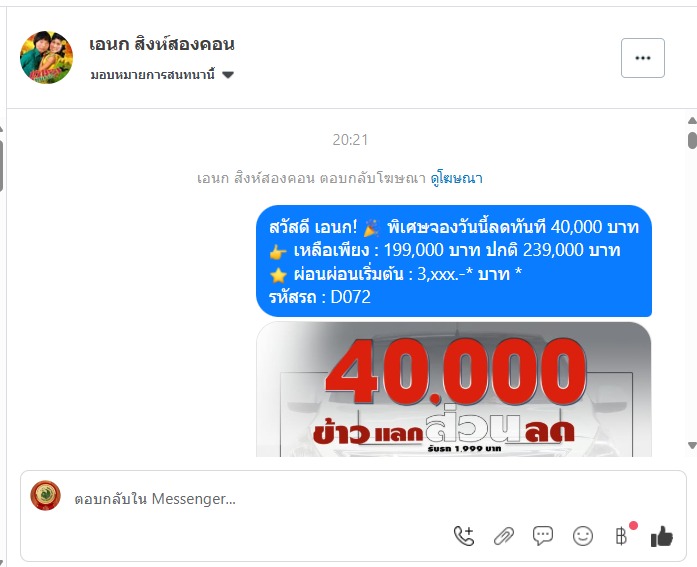Send a thumbs-up like
The width and height of the screenshot is (697, 567).
tap(661, 536)
